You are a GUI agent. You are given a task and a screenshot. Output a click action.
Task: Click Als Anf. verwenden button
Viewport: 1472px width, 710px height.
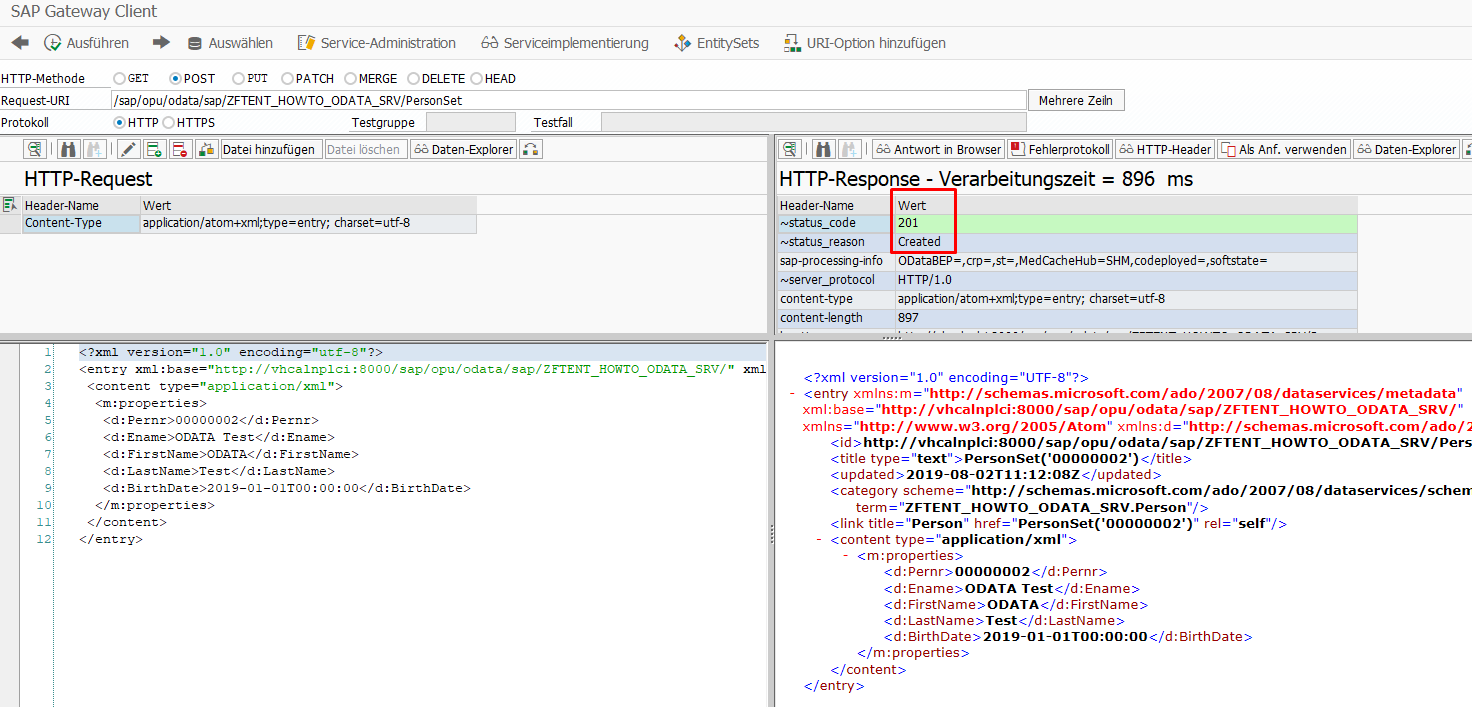pos(1284,149)
